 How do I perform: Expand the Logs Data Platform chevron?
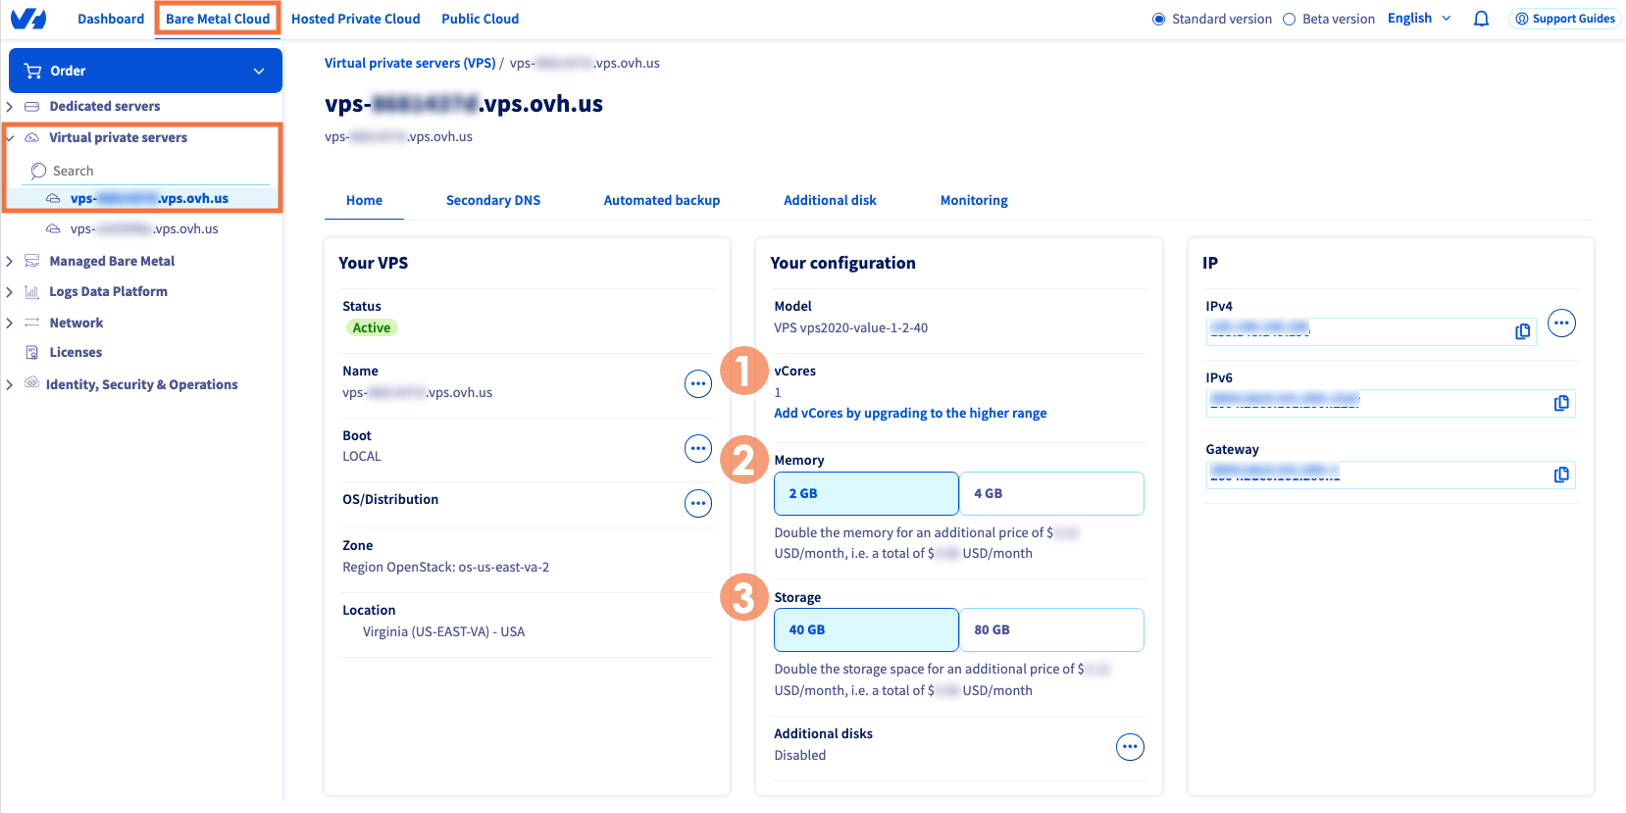click(10, 292)
